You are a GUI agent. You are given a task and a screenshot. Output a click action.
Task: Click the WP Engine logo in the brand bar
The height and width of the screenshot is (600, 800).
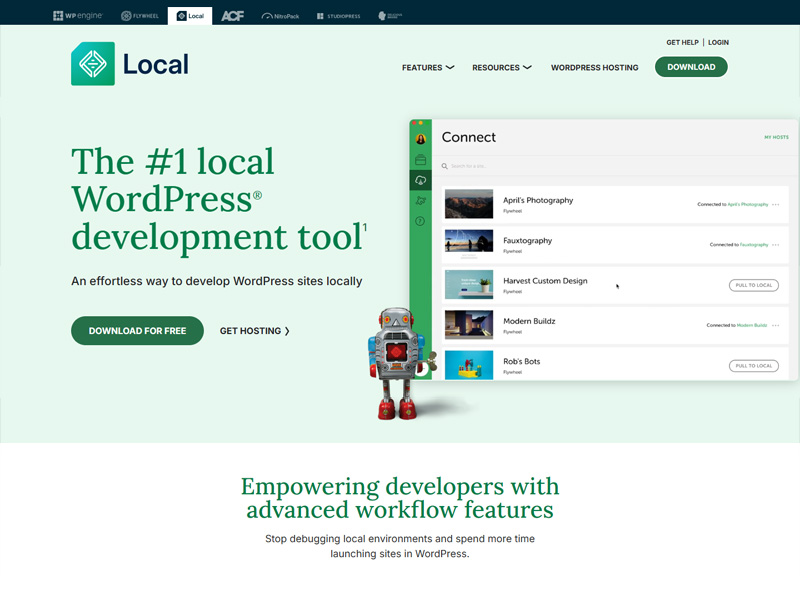[78, 15]
